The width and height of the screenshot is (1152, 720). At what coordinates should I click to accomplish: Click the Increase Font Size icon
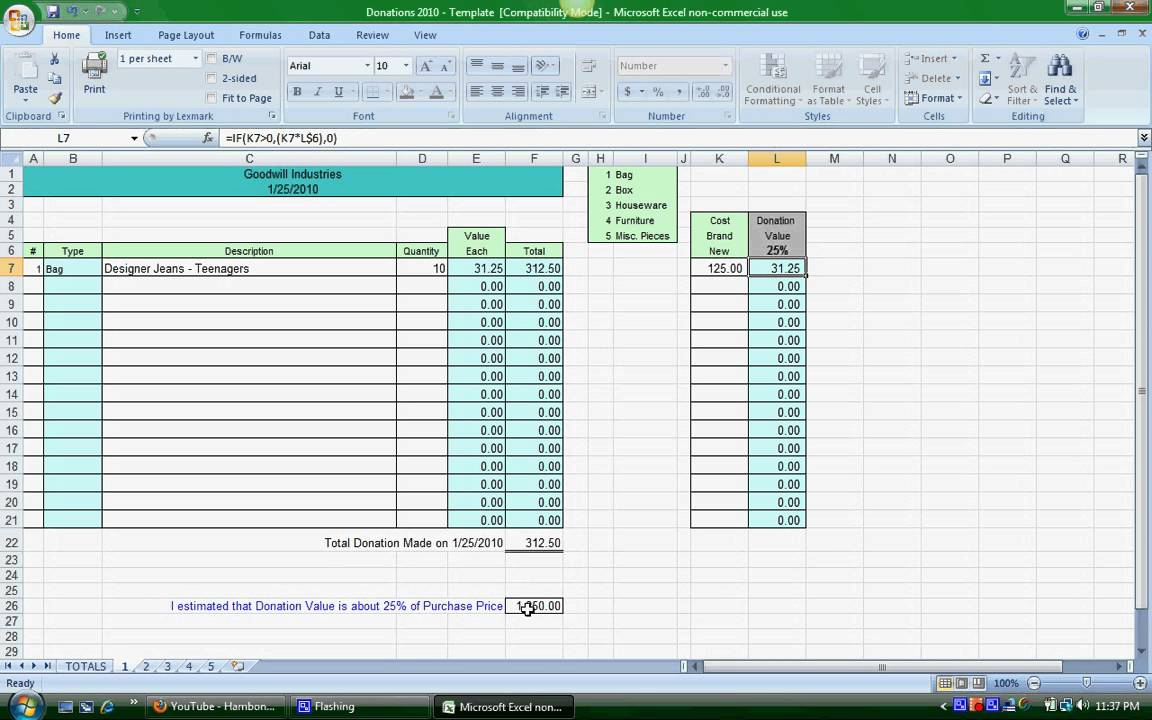426,66
